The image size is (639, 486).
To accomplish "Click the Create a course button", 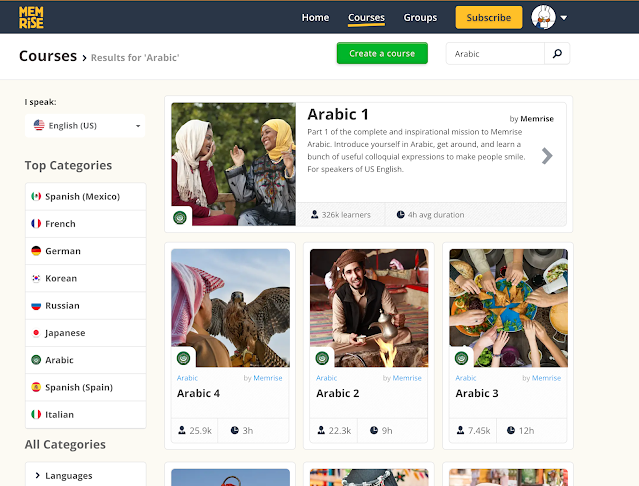I will [382, 53].
